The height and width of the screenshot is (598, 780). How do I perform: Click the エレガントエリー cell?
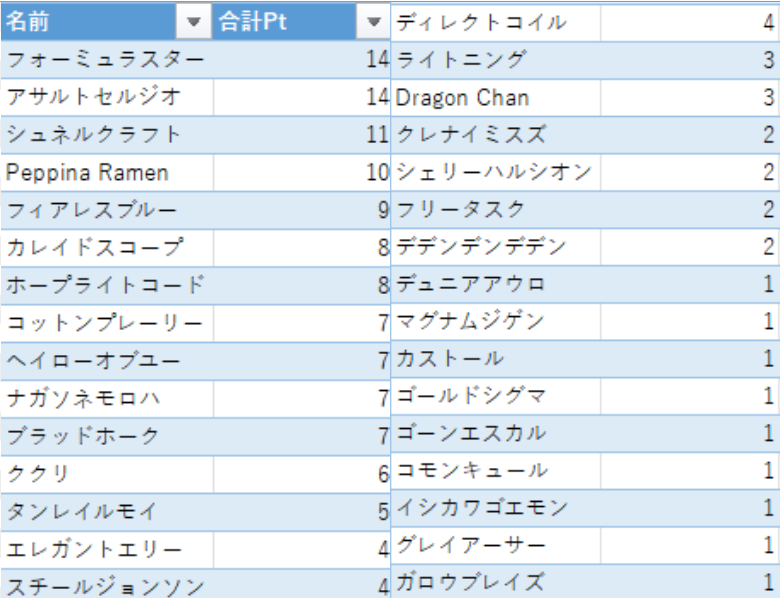[x=106, y=549]
